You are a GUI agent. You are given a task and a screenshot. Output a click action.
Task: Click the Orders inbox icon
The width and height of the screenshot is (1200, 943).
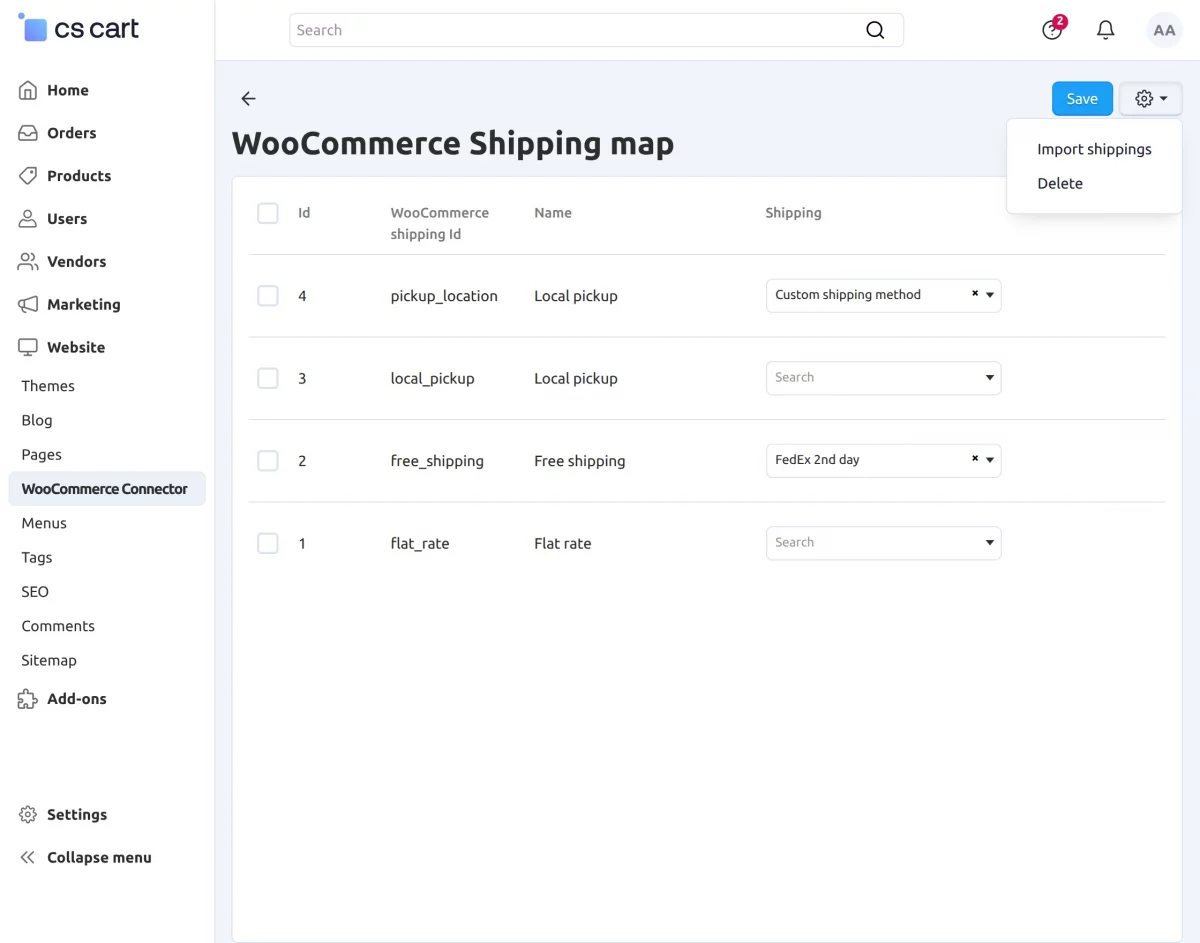coord(28,133)
